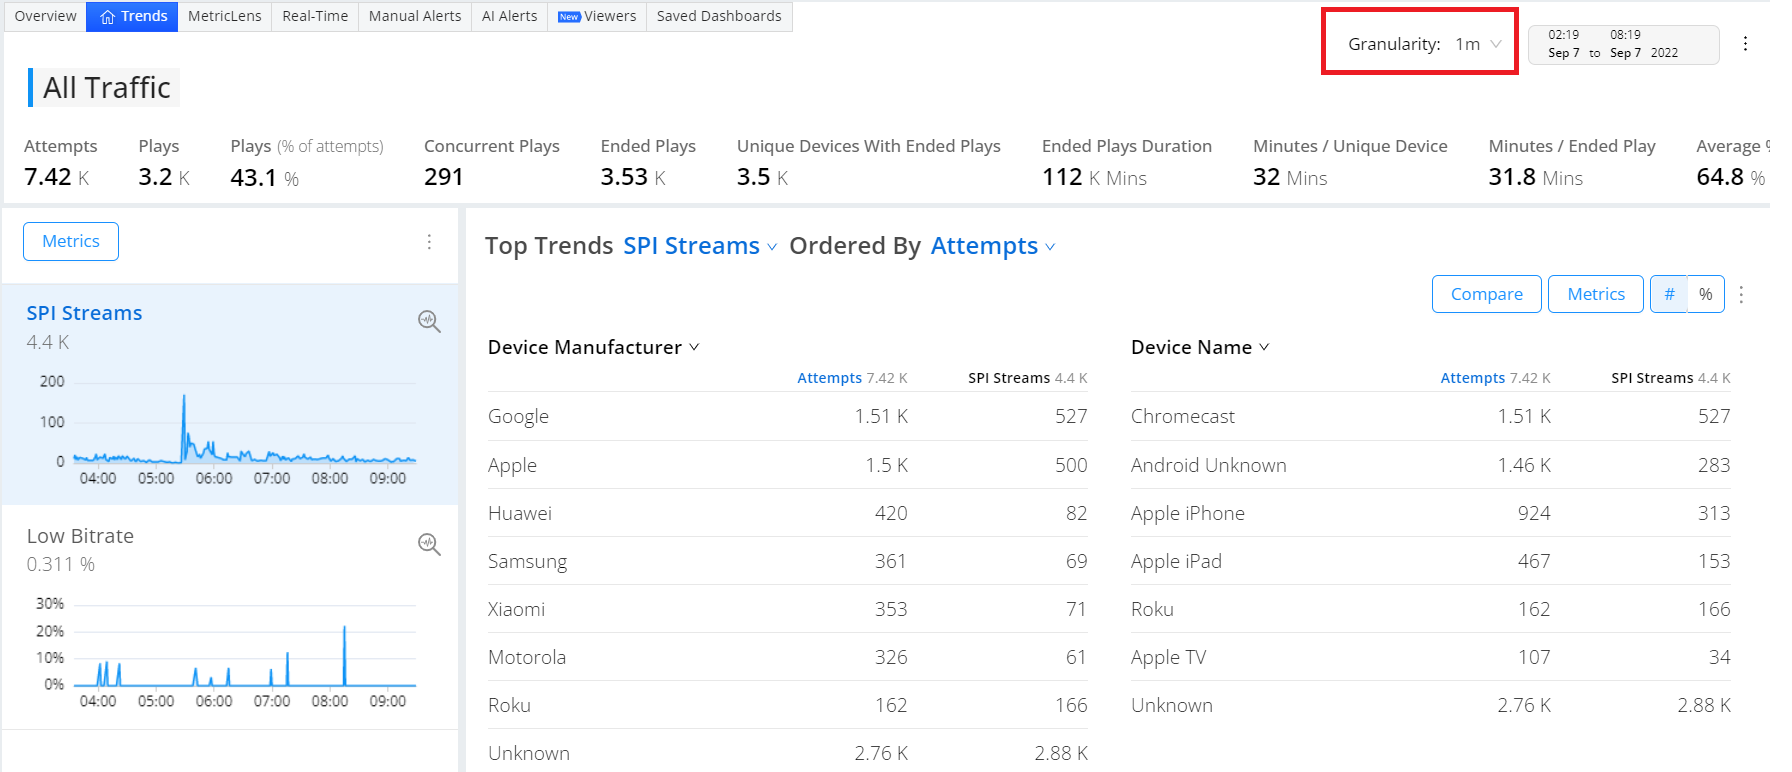Zoom into the SPI Streams chart
This screenshot has height=772, width=1792.
pyautogui.click(x=429, y=321)
